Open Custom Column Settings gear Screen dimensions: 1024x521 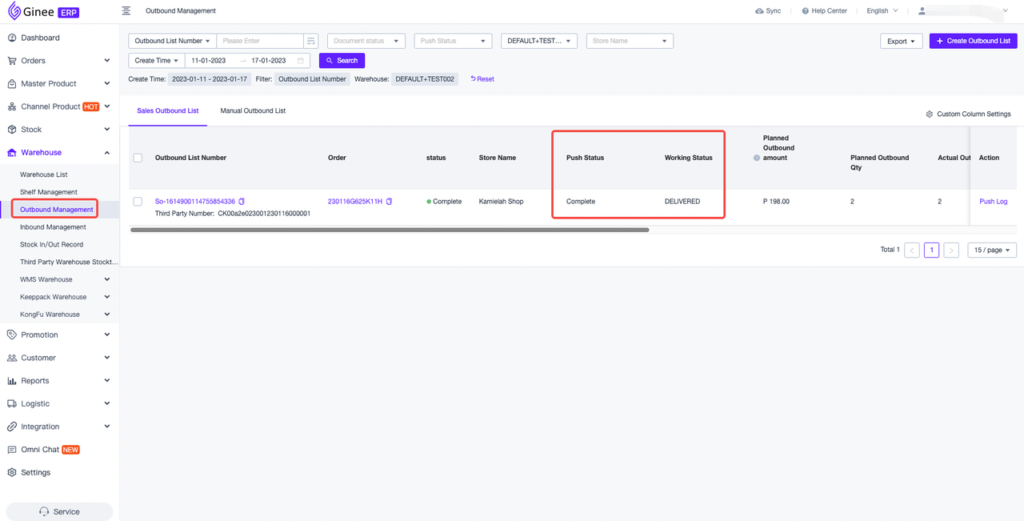[x=930, y=114]
